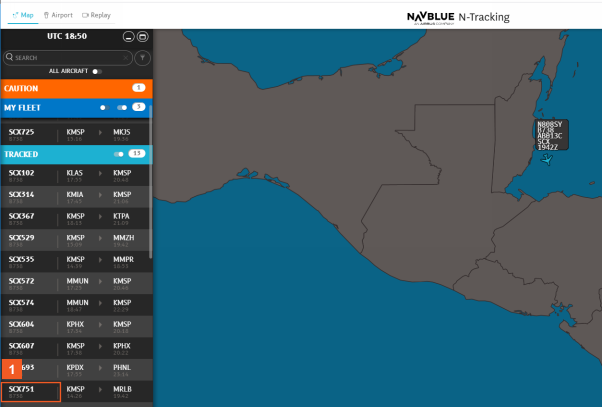Viewport: 603px width, 407px height.
Task: Click the SCX535 route arrow icon
Action: pyautogui.click(x=100, y=260)
